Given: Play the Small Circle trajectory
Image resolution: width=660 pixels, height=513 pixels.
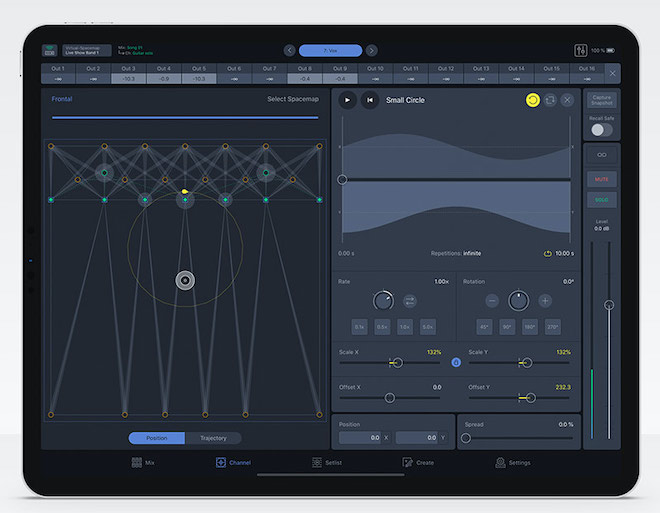Looking at the screenshot, I should (x=347, y=100).
